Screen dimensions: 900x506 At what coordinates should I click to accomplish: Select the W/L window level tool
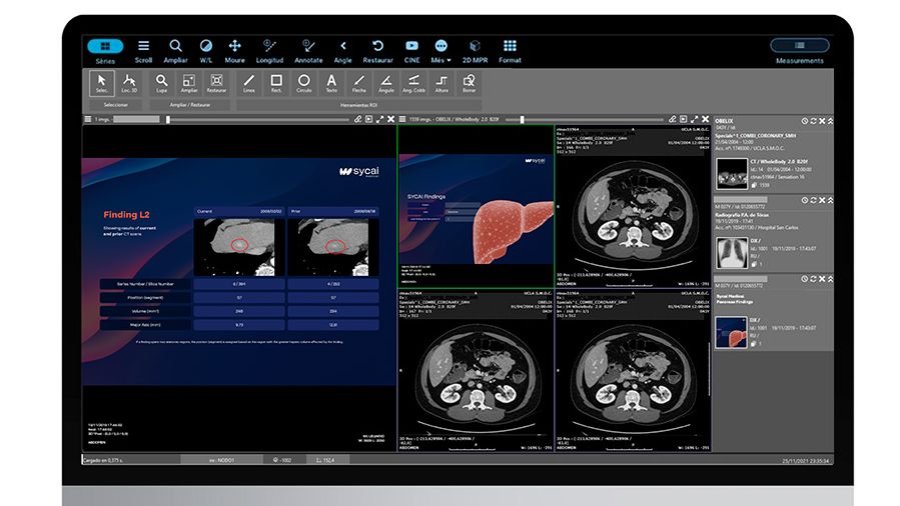point(205,50)
